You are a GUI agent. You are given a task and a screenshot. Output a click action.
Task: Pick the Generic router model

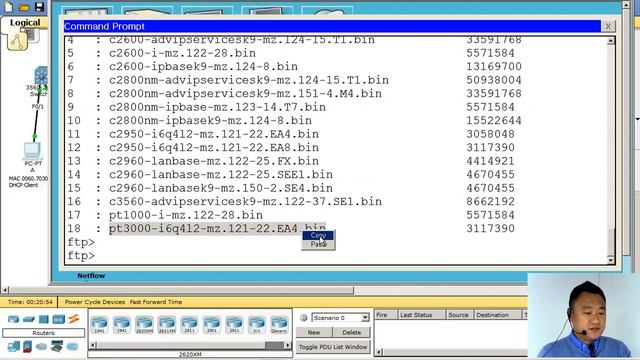click(279, 324)
